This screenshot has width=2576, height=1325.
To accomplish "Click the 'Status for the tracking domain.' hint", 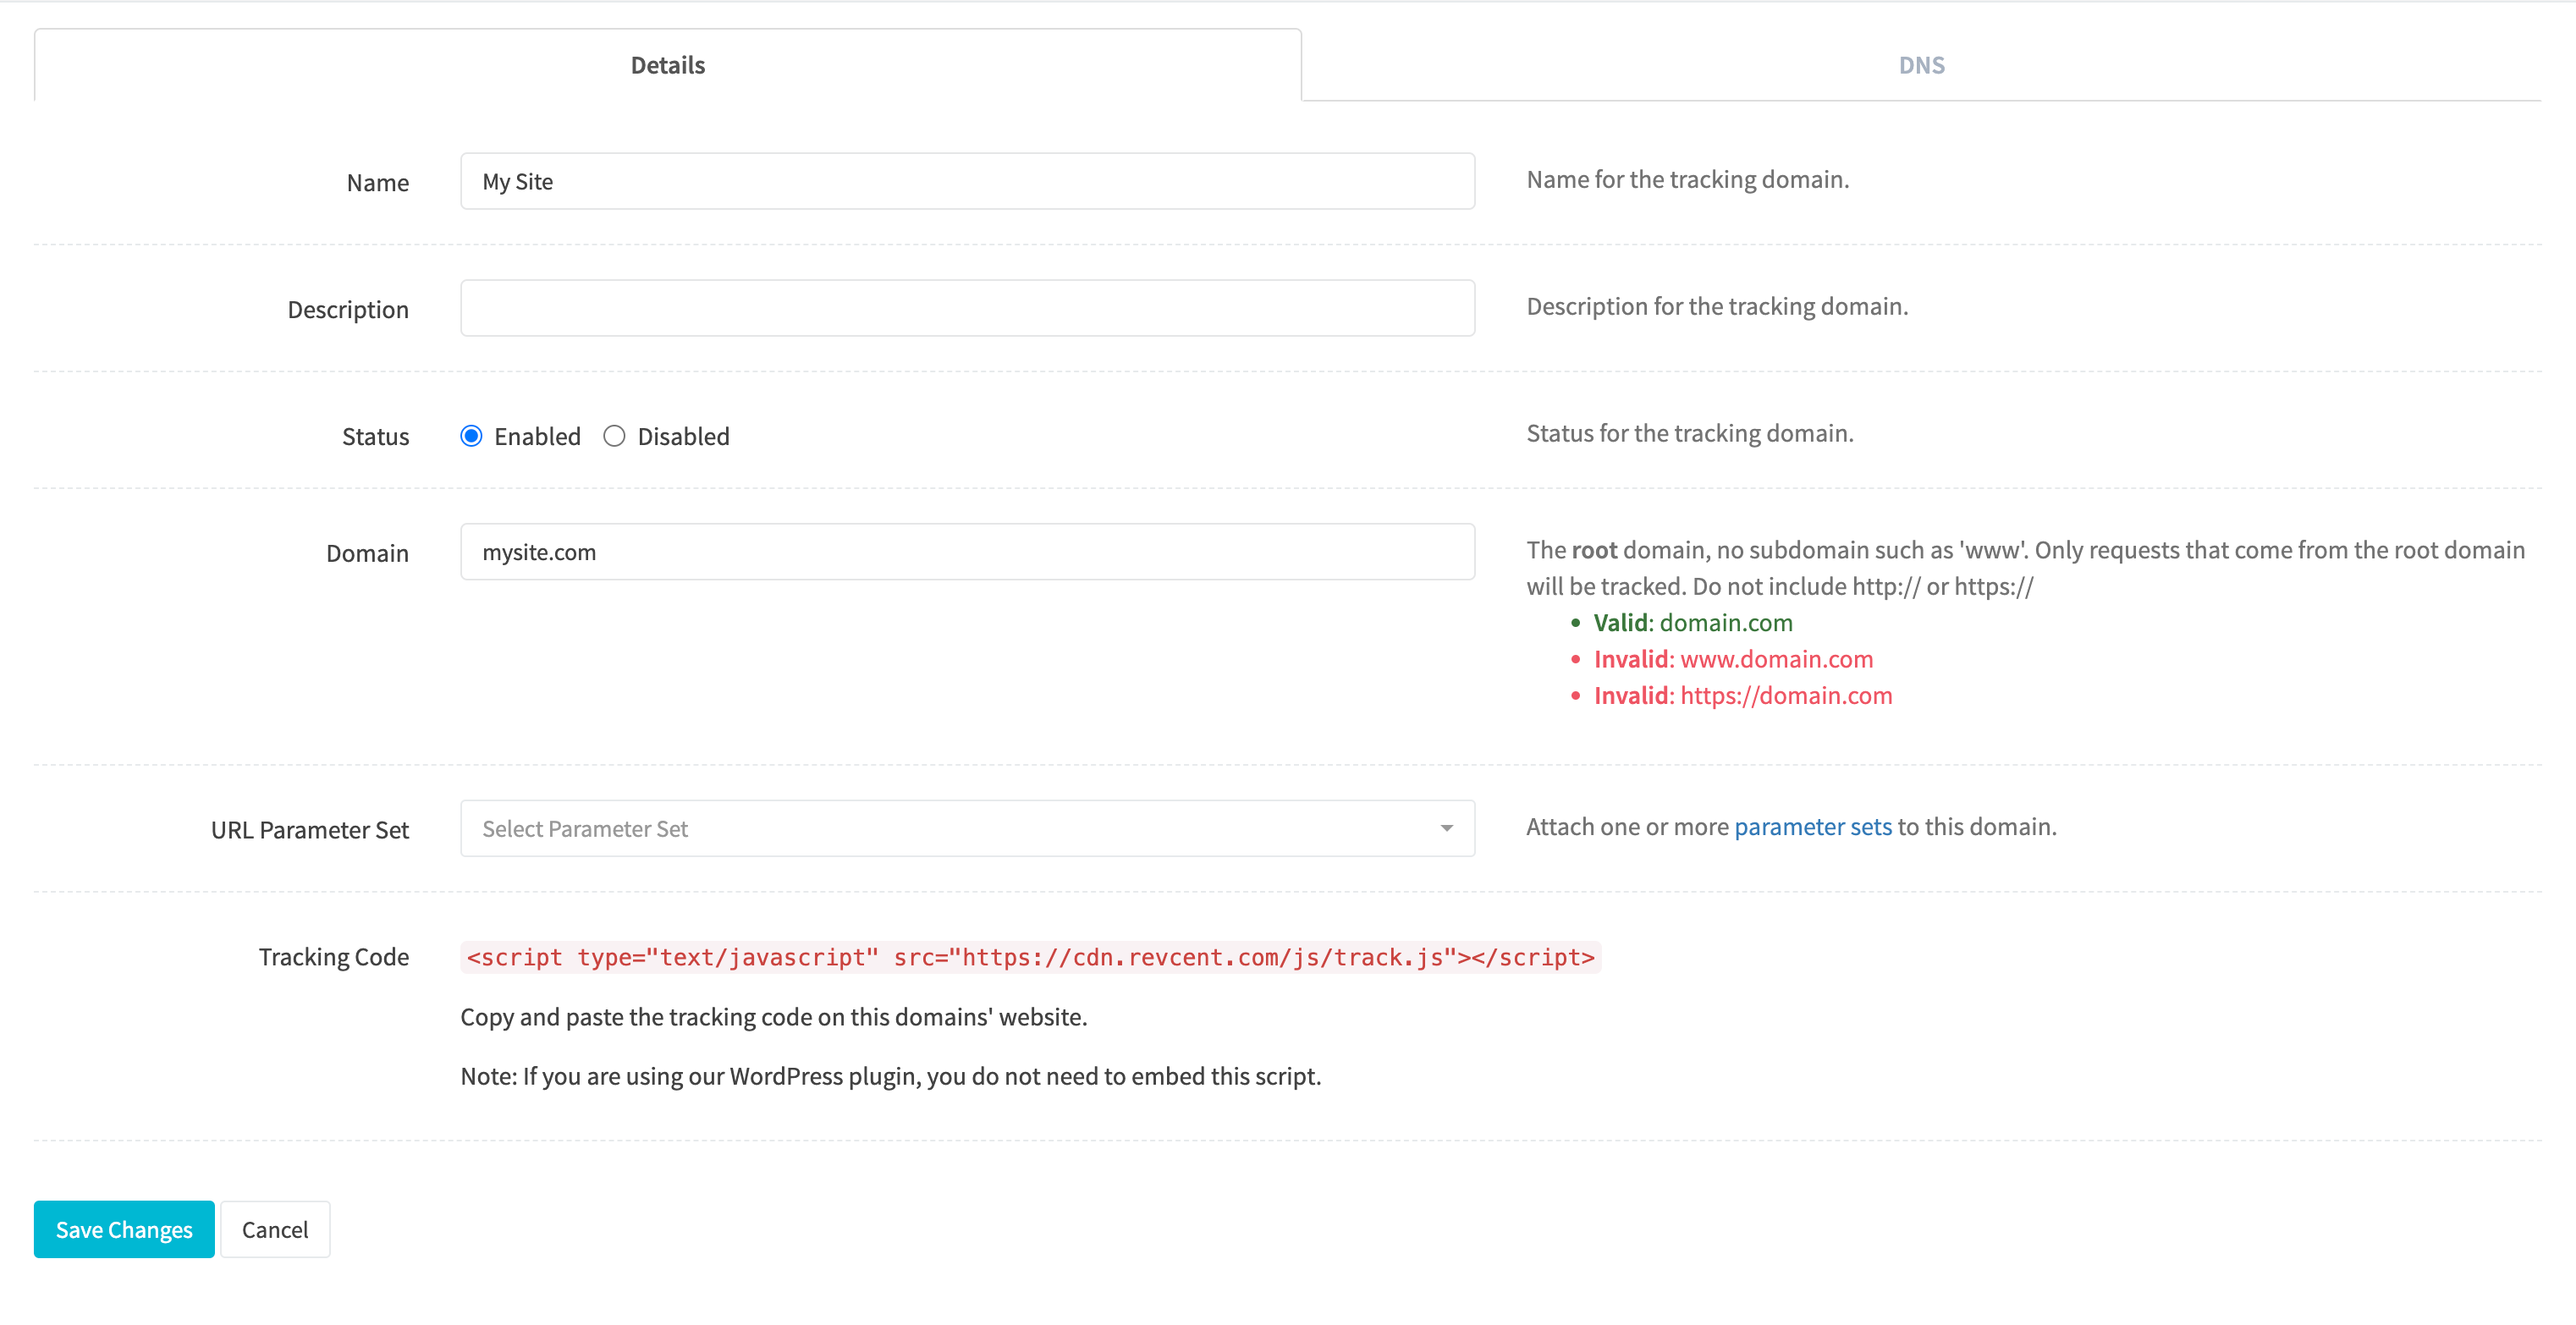I will coord(1689,434).
